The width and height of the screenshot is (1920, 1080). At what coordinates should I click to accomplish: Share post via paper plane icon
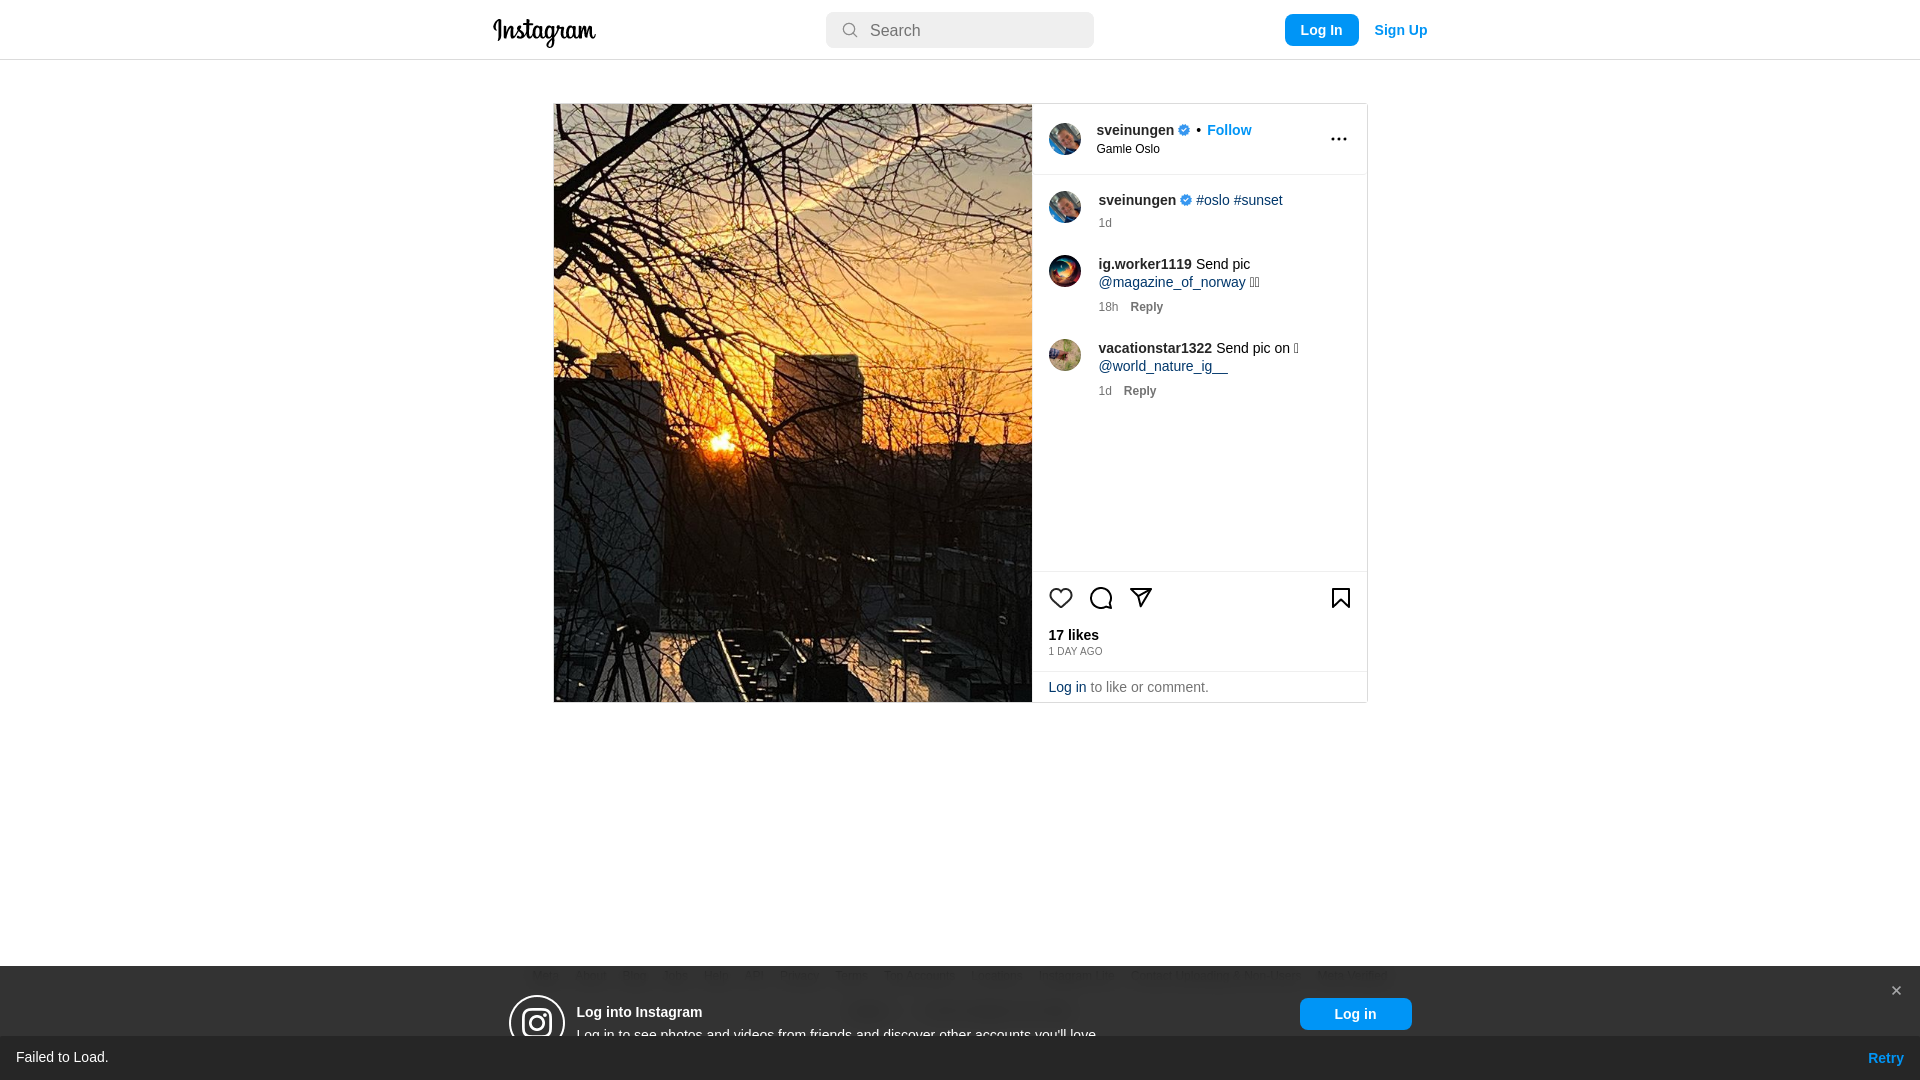pyautogui.click(x=1141, y=598)
